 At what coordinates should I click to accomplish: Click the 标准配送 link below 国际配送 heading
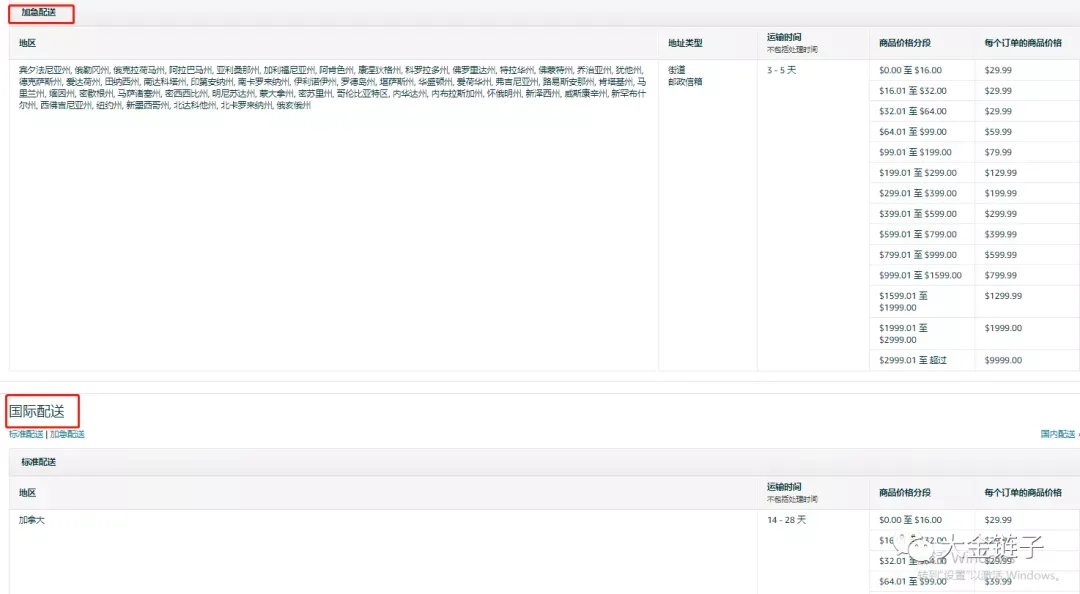(x=26, y=434)
